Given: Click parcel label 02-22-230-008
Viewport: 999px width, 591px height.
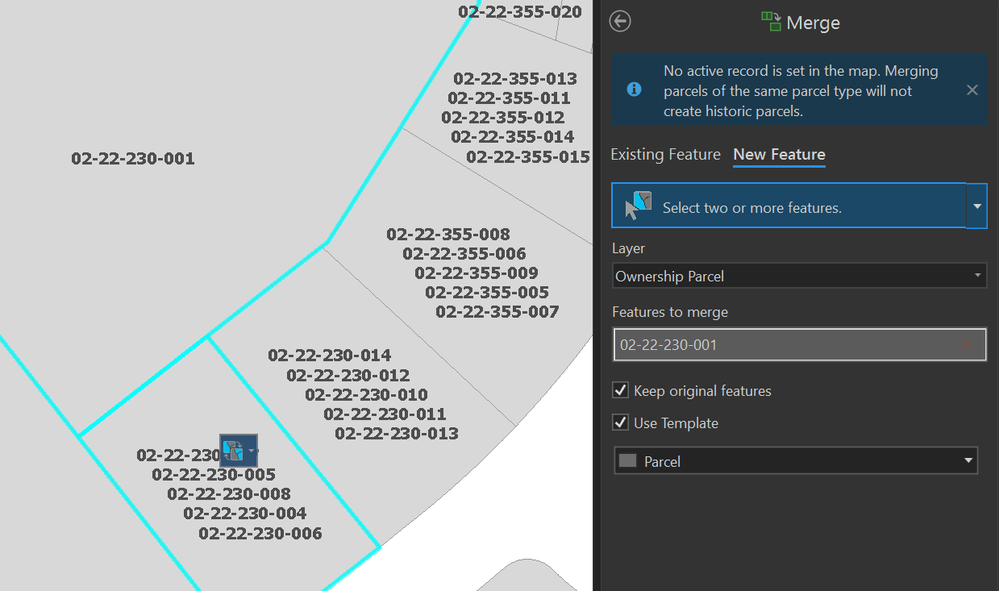Looking at the screenshot, I should pos(229,494).
